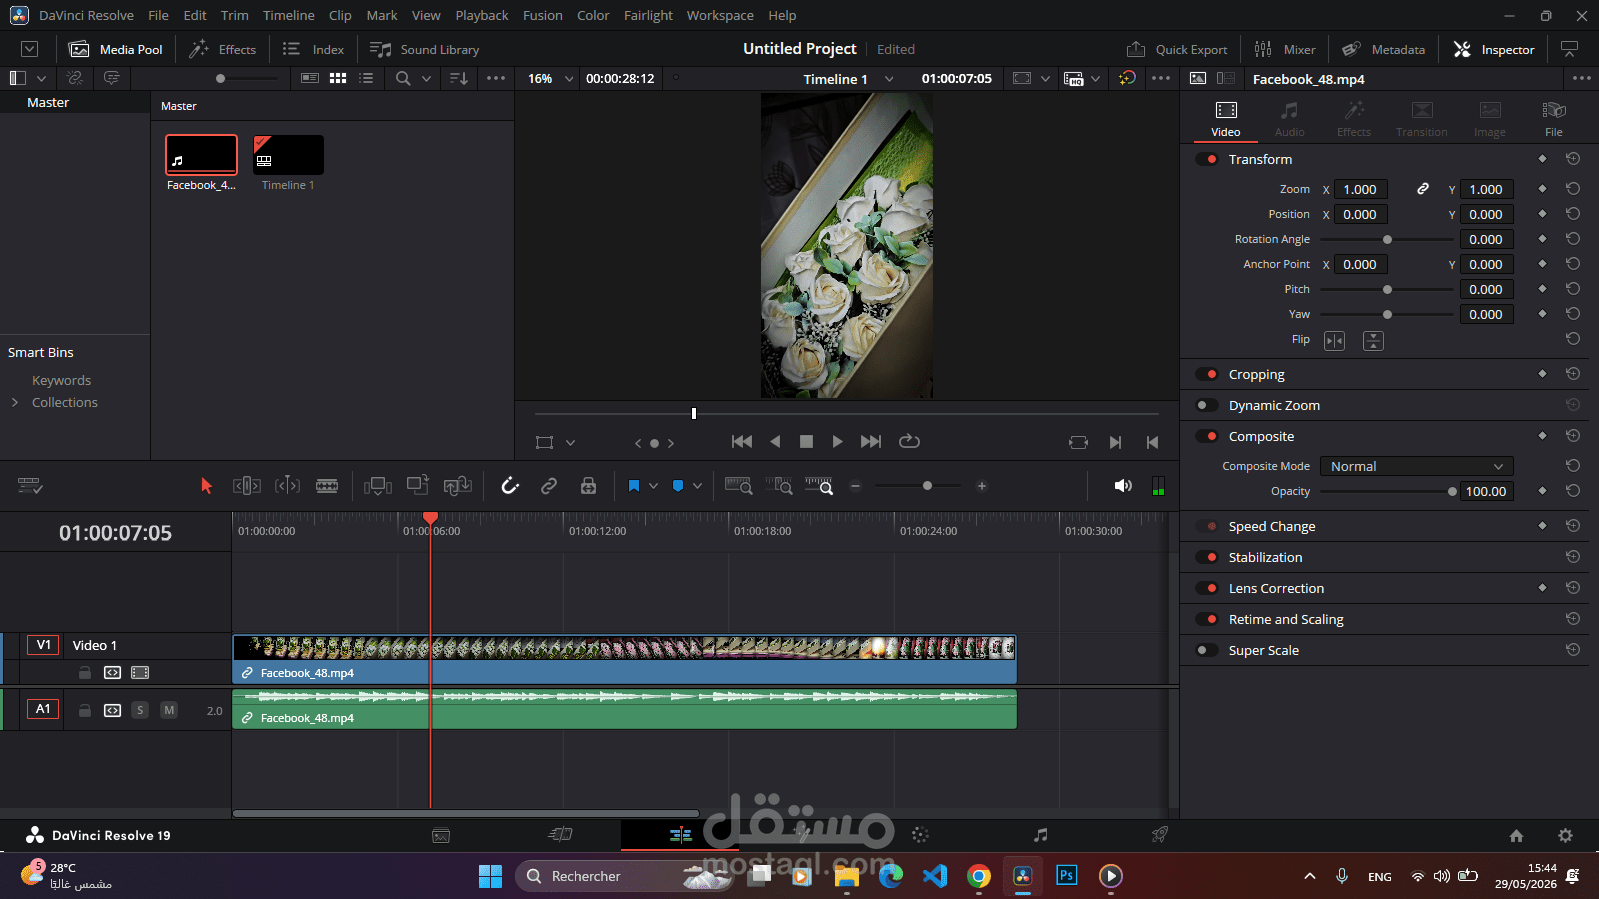The width and height of the screenshot is (1599, 899).
Task: Open the Metadata panel
Action: point(1383,49)
